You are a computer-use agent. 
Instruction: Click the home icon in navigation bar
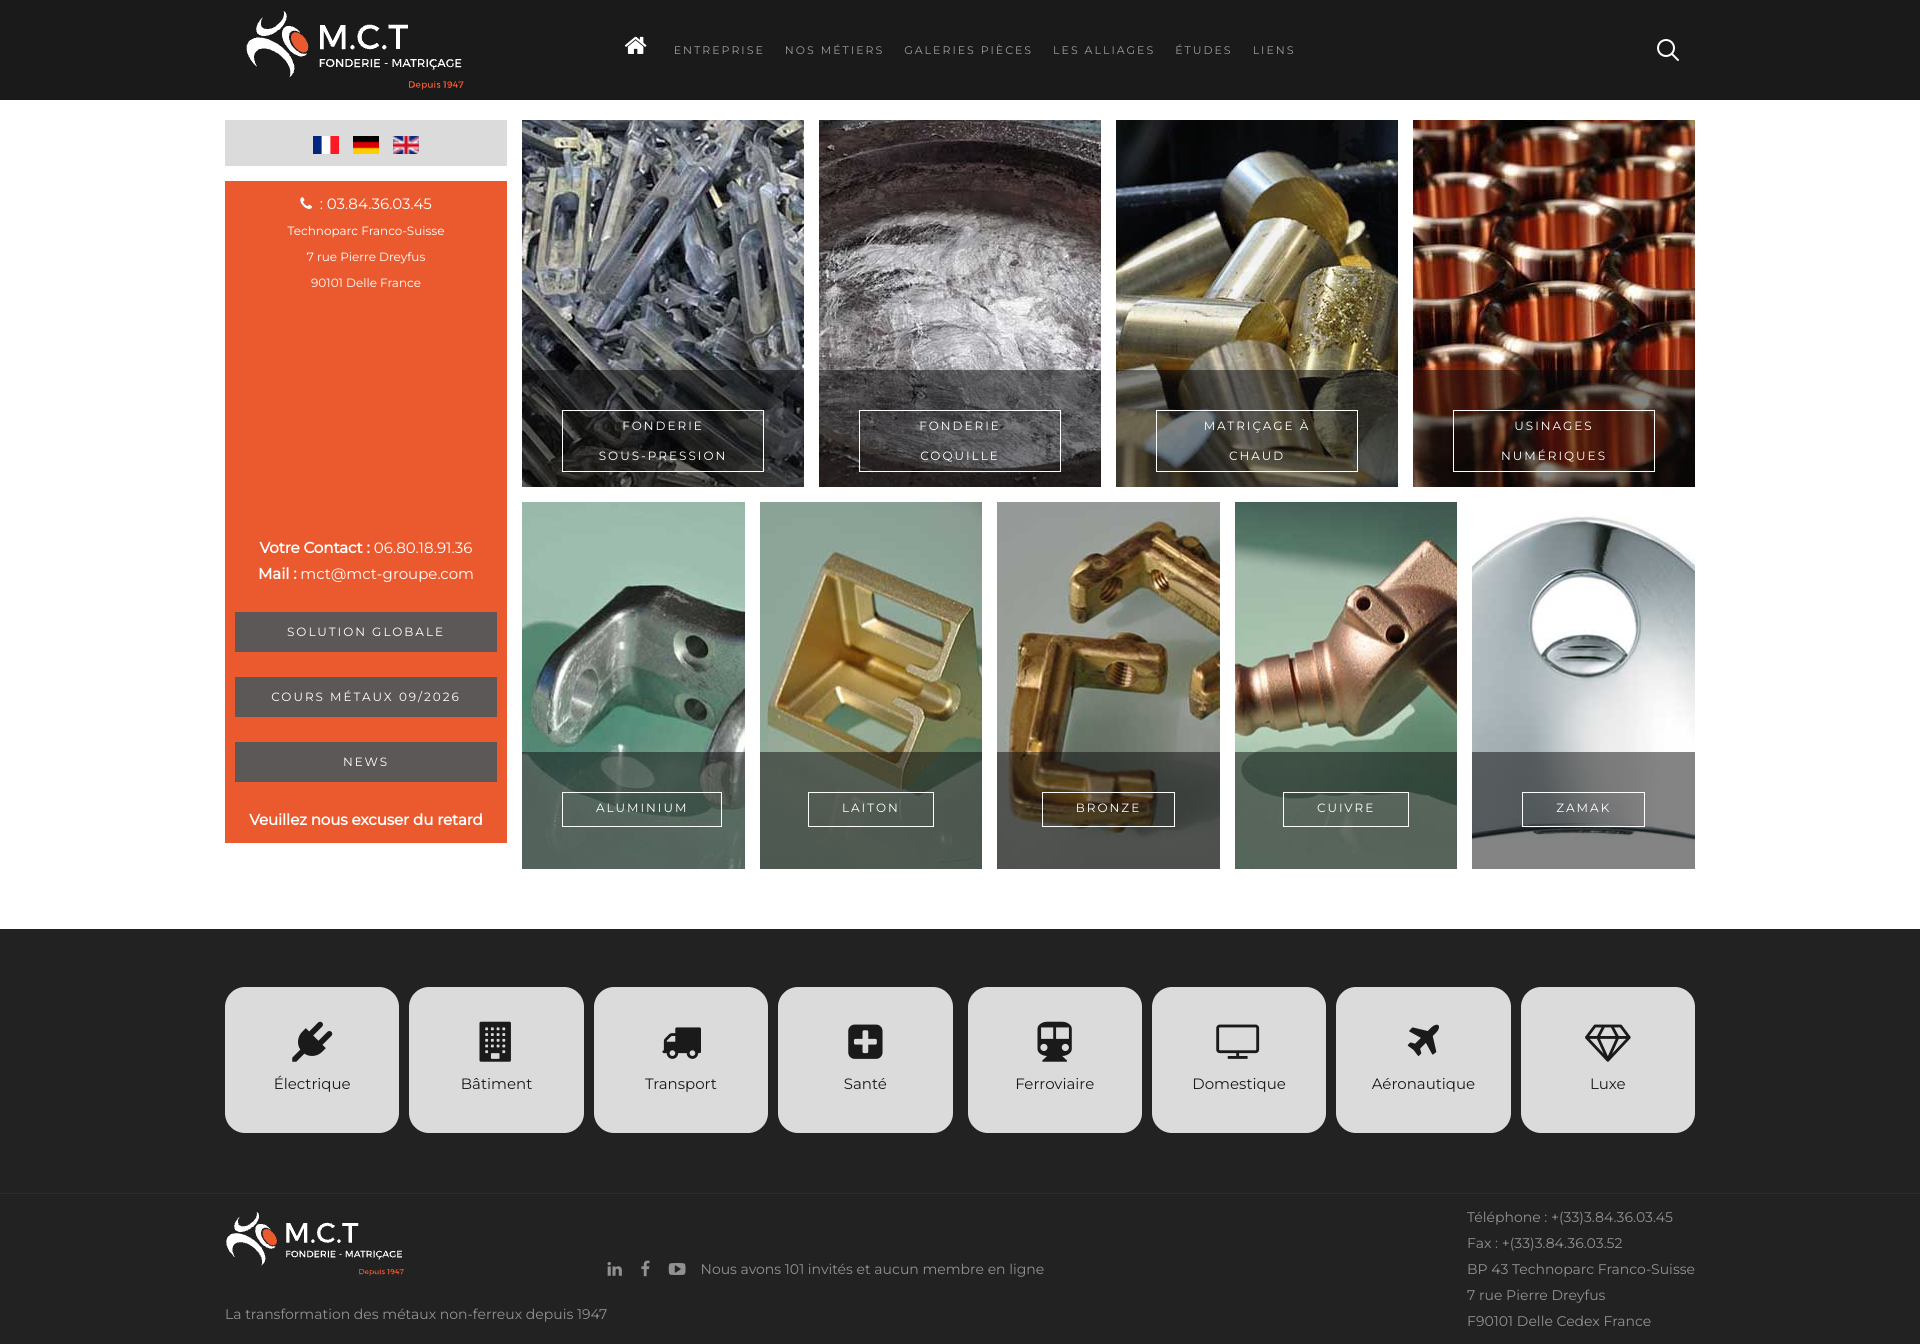click(x=635, y=46)
